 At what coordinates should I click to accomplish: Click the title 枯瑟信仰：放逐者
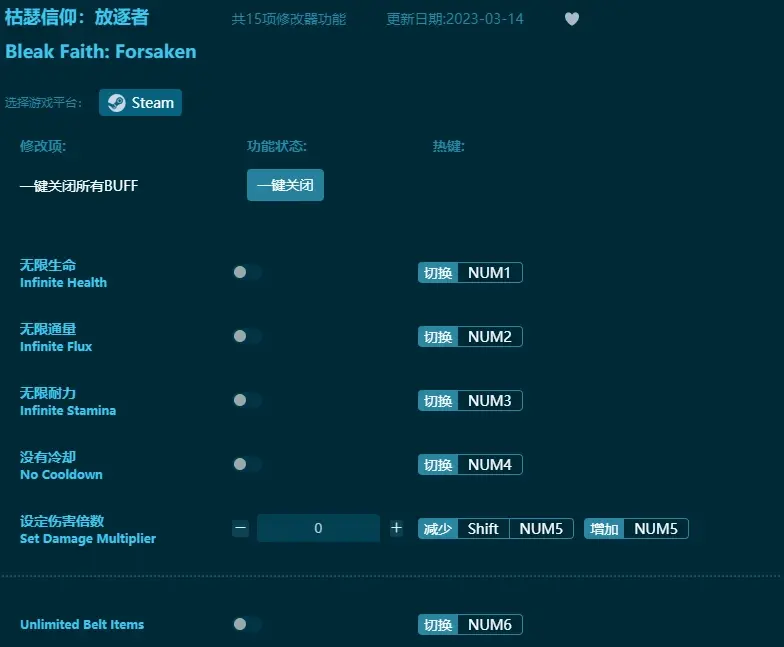[x=77, y=17]
